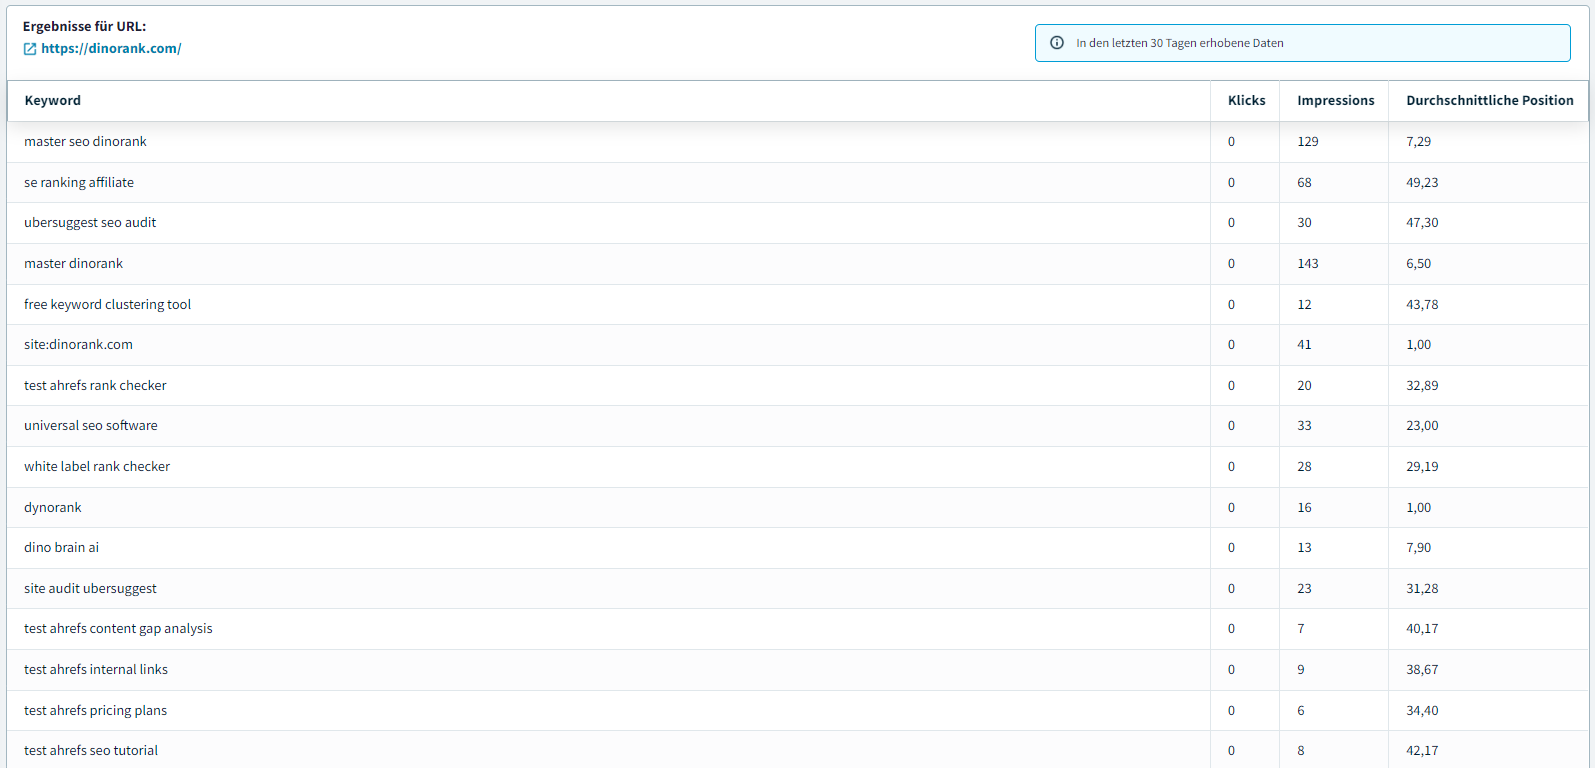Image resolution: width=1595 pixels, height=768 pixels.
Task: Sort by the Klicks column header
Action: pyautogui.click(x=1246, y=101)
